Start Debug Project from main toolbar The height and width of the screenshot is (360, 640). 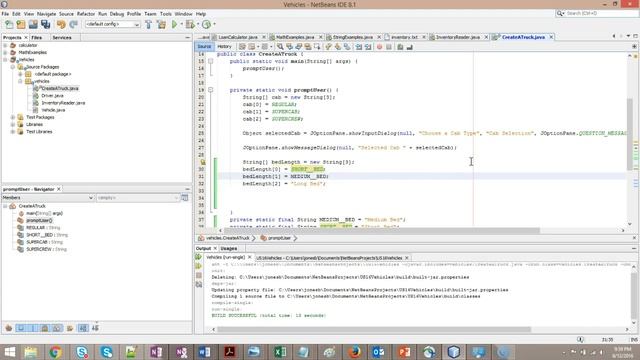coord(190,24)
